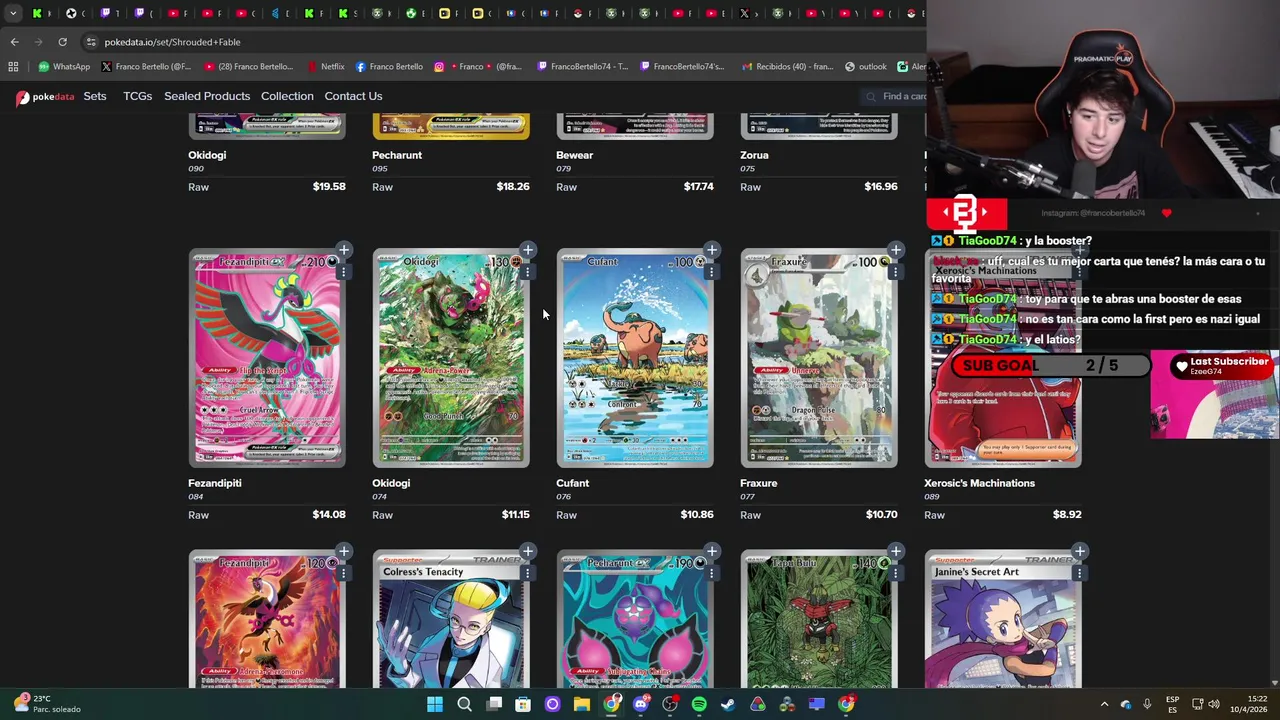Open Windows Start menu
This screenshot has width=1280, height=720.
[x=435, y=704]
